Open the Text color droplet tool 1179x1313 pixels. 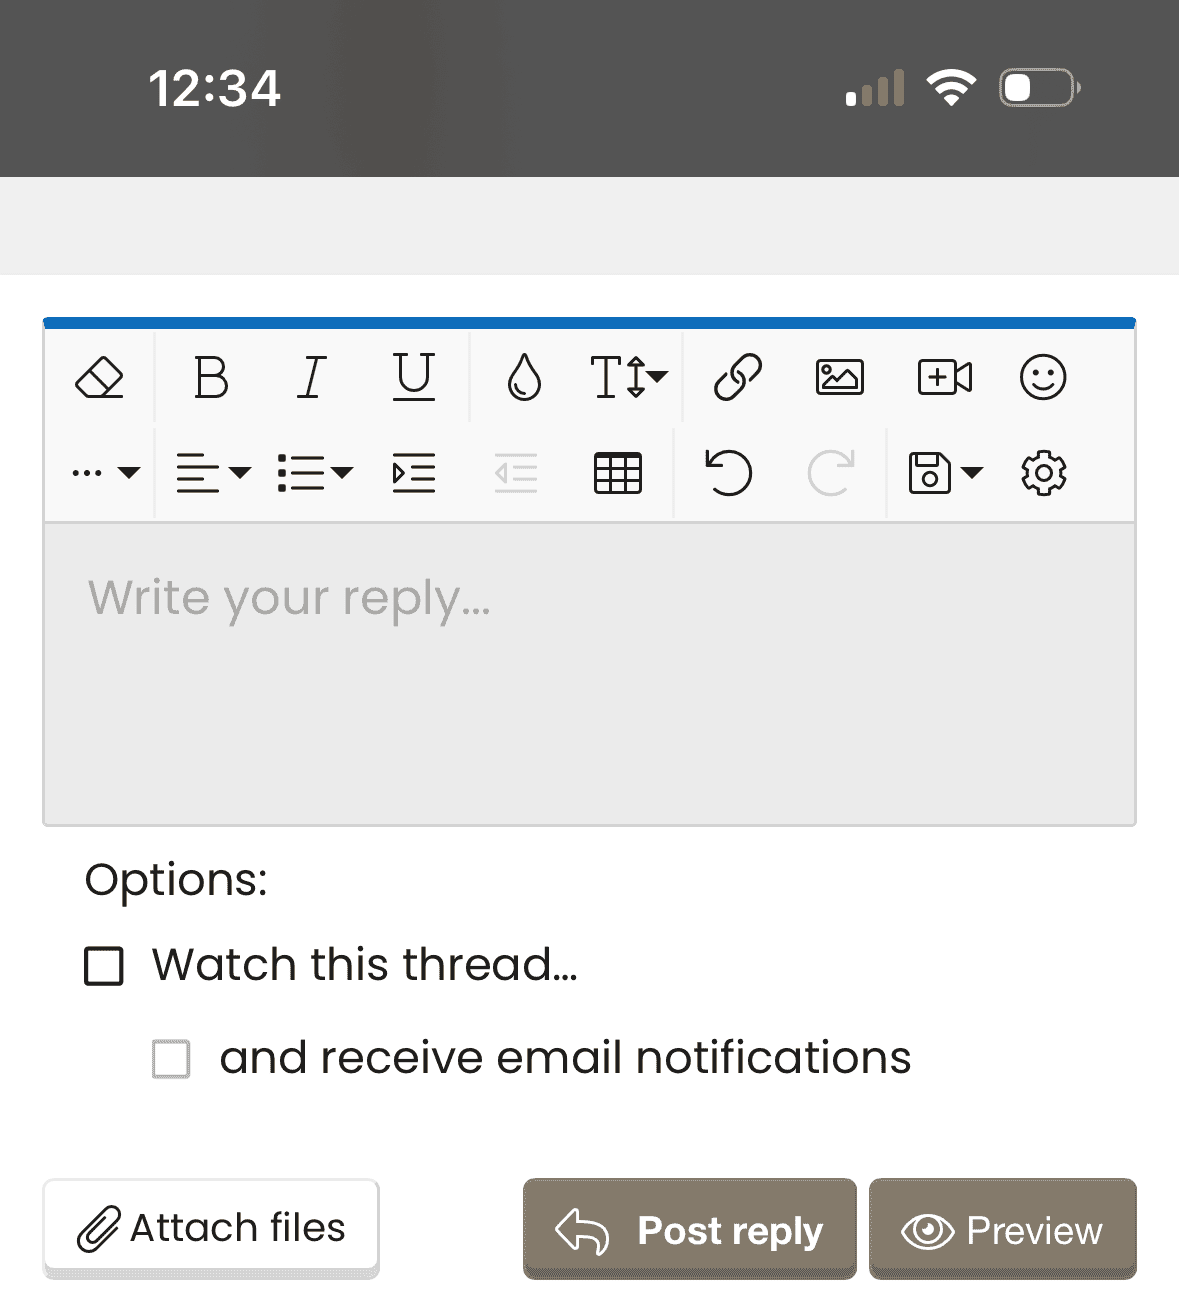point(524,378)
